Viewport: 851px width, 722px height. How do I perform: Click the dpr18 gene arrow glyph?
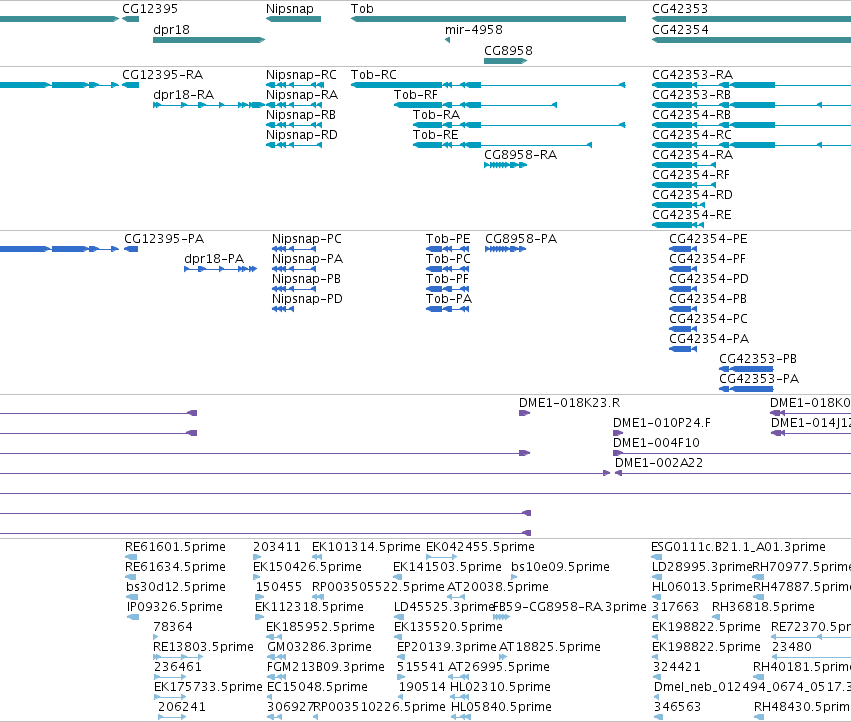(x=209, y=40)
